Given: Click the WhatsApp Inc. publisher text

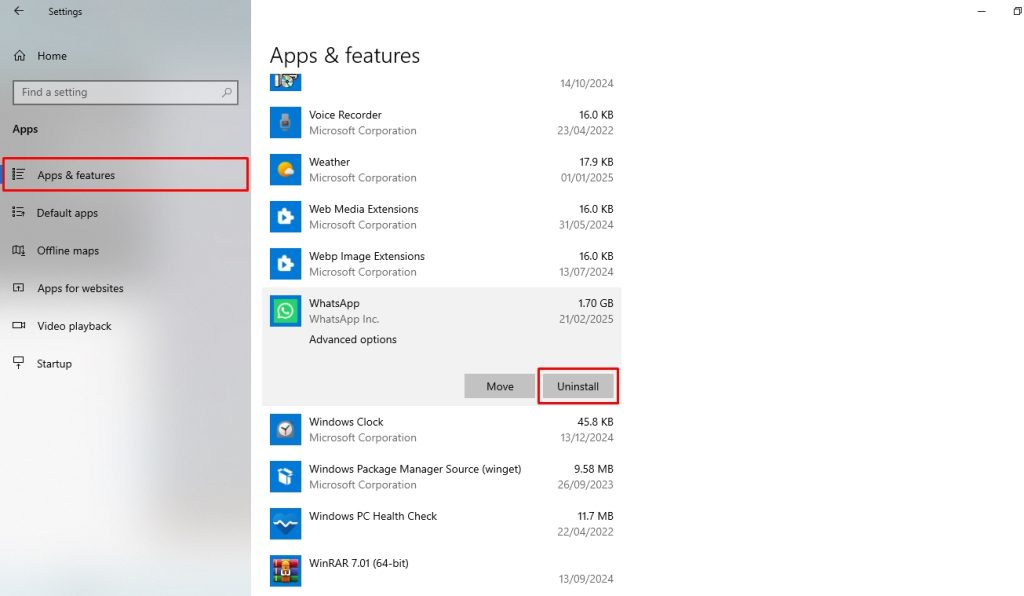Looking at the screenshot, I should 344,319.
